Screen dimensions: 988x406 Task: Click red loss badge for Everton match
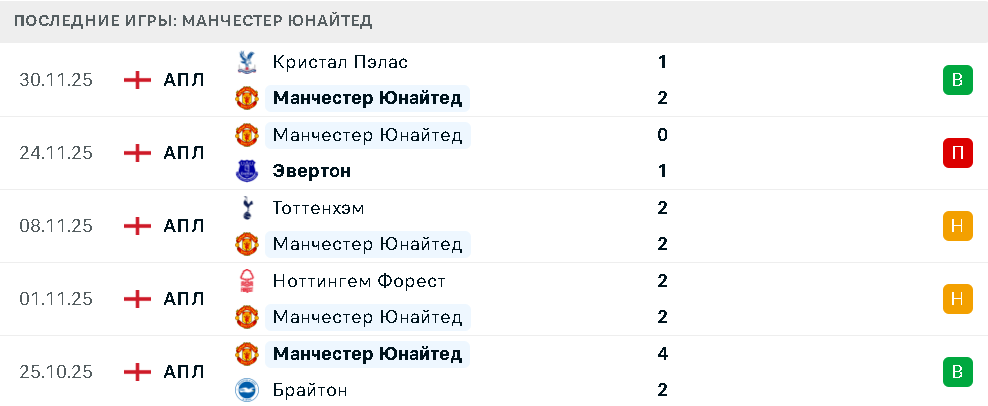[957, 153]
